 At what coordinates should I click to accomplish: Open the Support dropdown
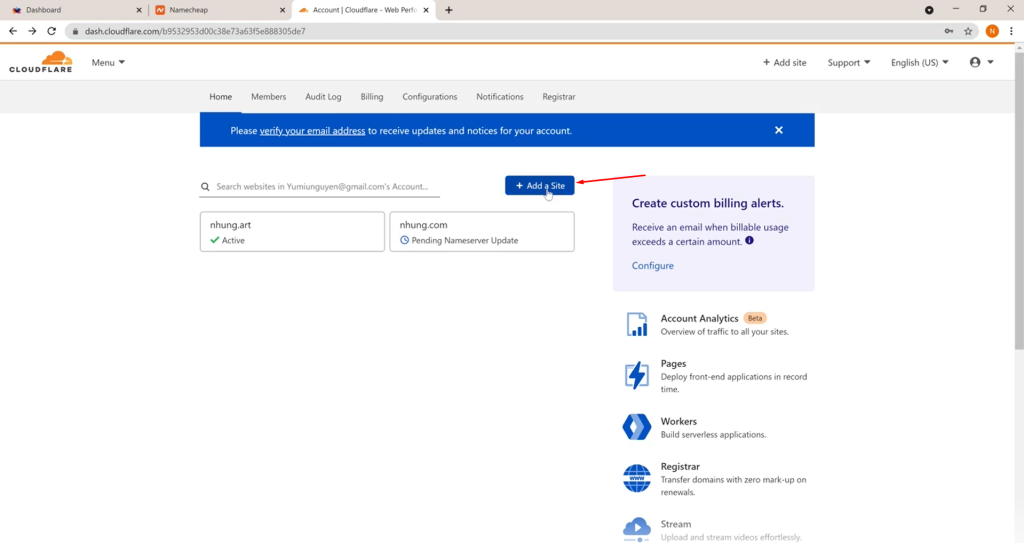[x=848, y=63]
